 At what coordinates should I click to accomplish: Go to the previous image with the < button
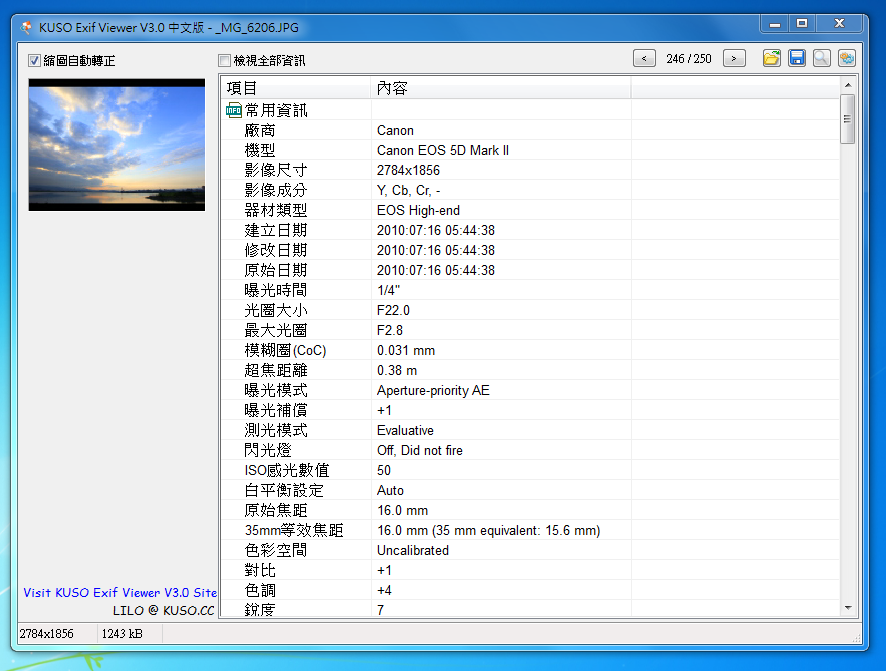pos(644,58)
